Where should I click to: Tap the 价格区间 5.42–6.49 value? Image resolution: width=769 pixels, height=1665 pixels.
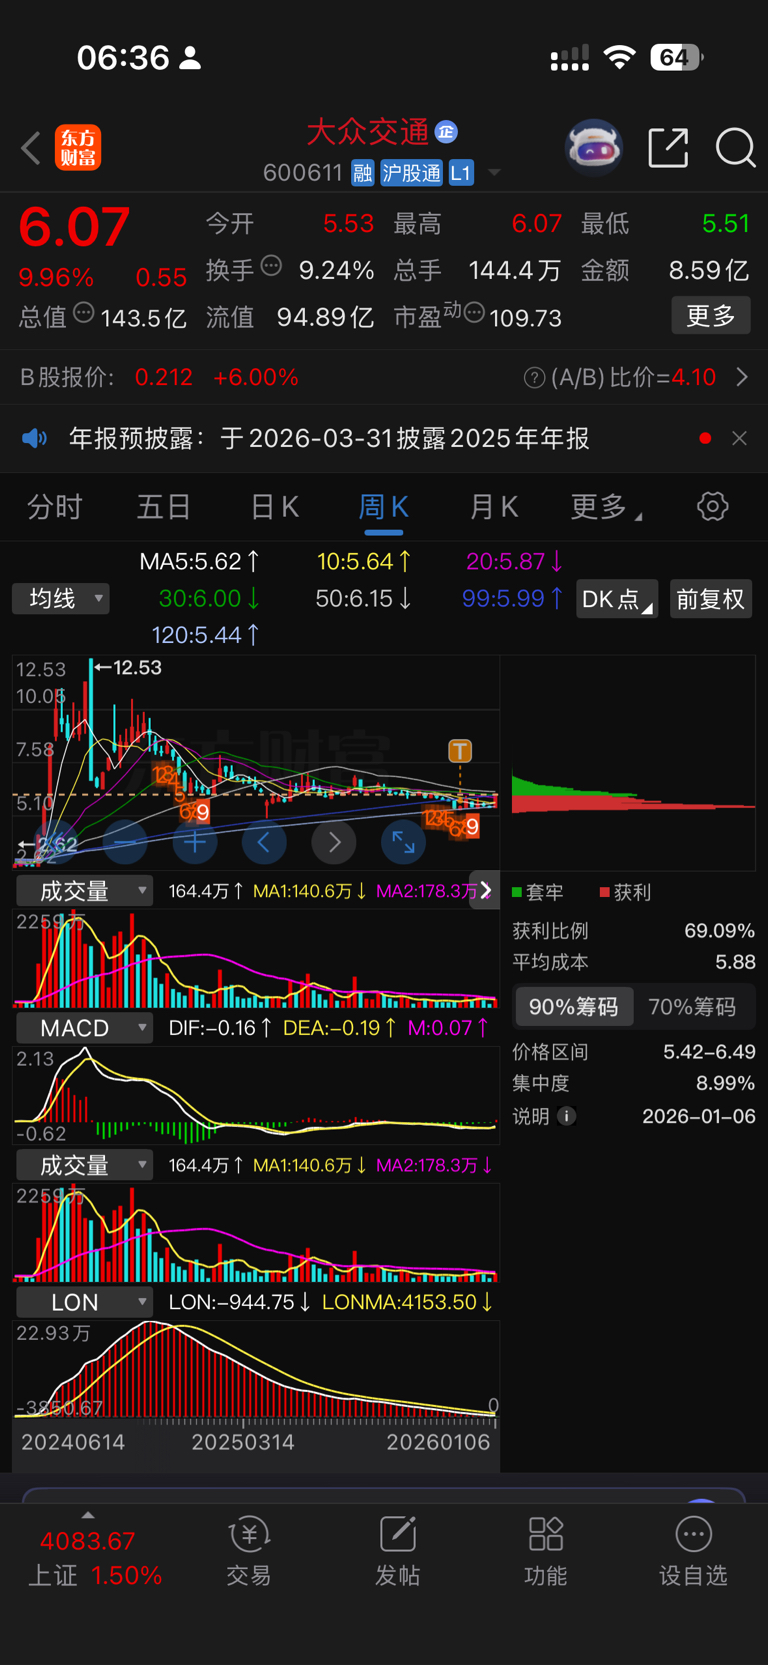click(x=709, y=1052)
